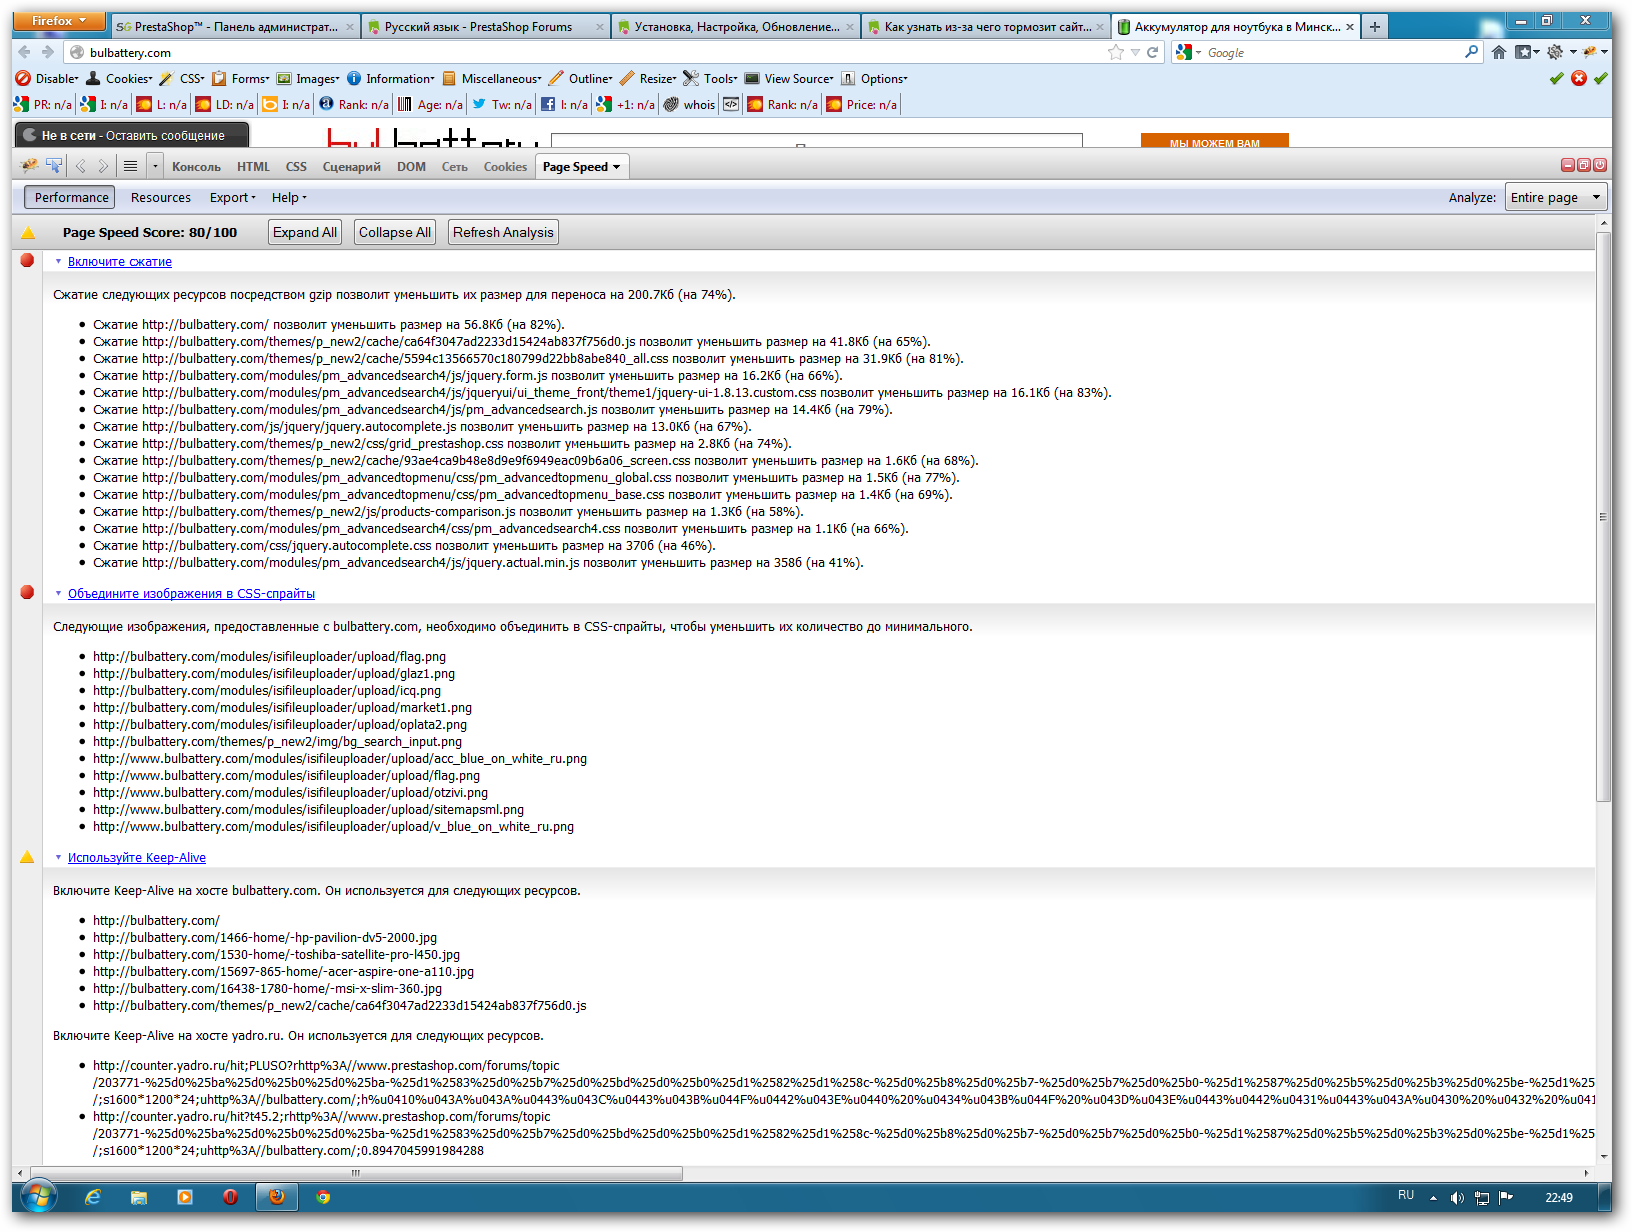Deactivate Firebug with the red power icon
Screen dimensions: 1632x1232
[x=1600, y=165]
